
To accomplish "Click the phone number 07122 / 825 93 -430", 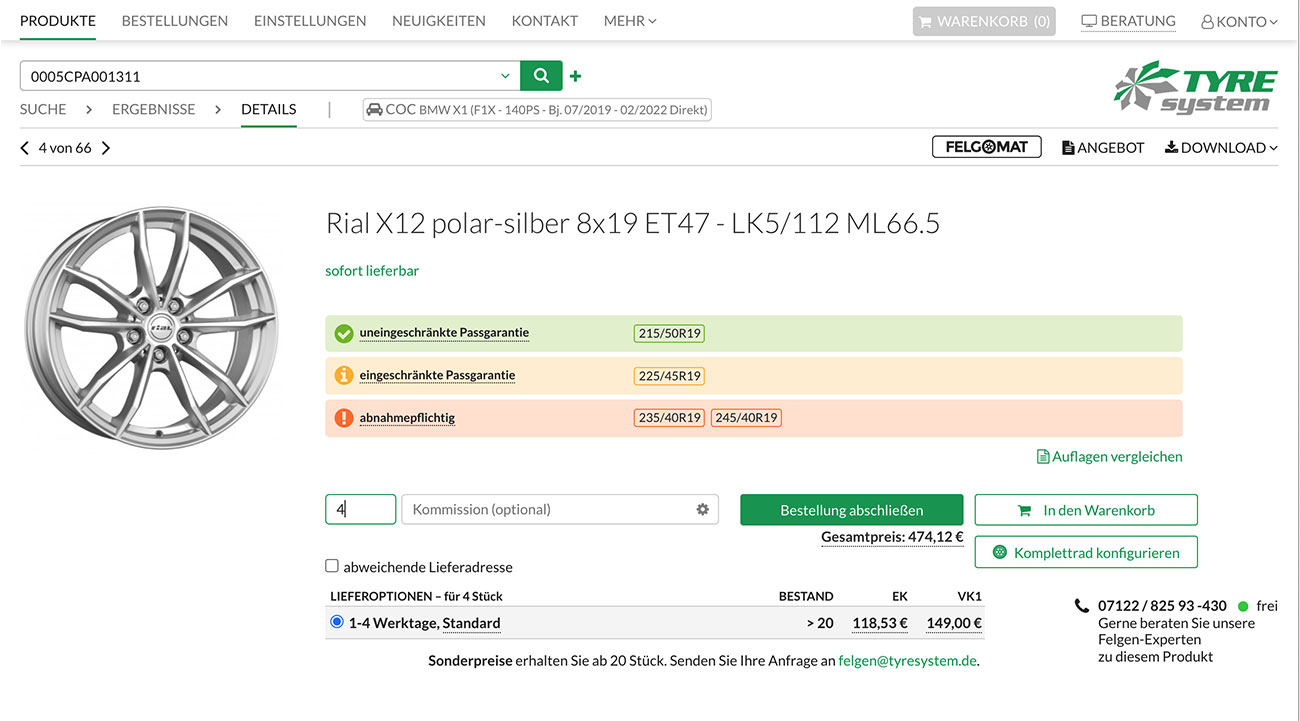I will coord(1162,606).
